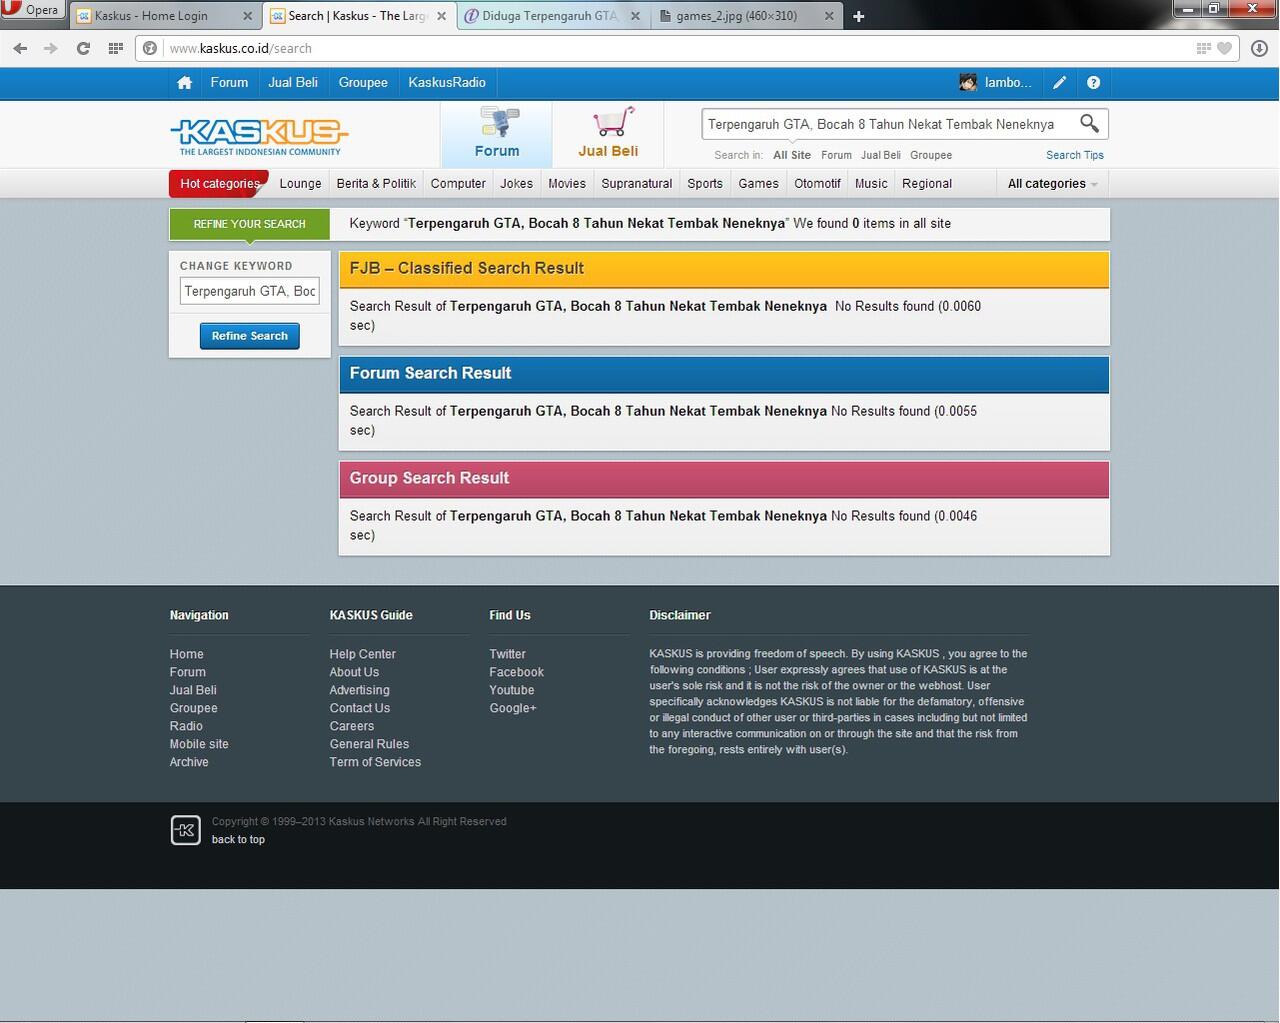The height and width of the screenshot is (1023, 1280).
Task: Select the Hot categories tab
Action: pos(219,184)
